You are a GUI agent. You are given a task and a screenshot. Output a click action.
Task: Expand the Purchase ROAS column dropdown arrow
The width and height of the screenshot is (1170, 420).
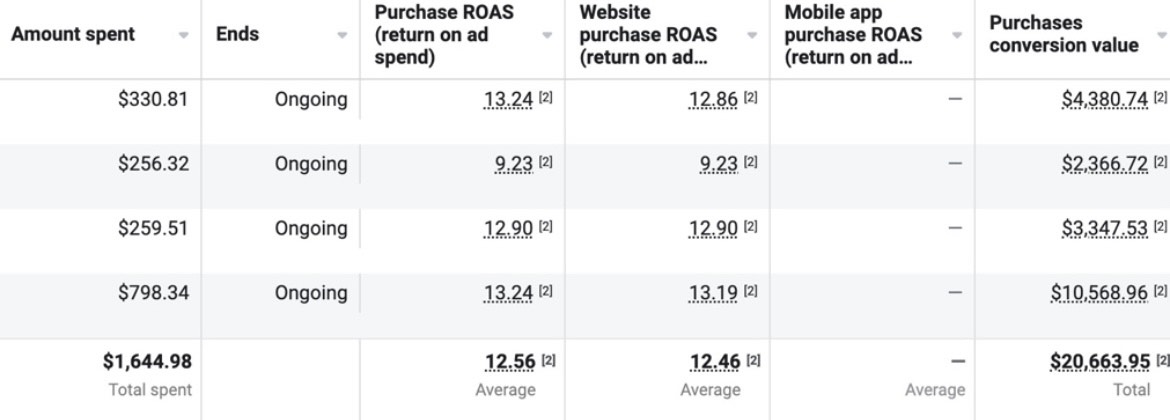click(x=547, y=35)
